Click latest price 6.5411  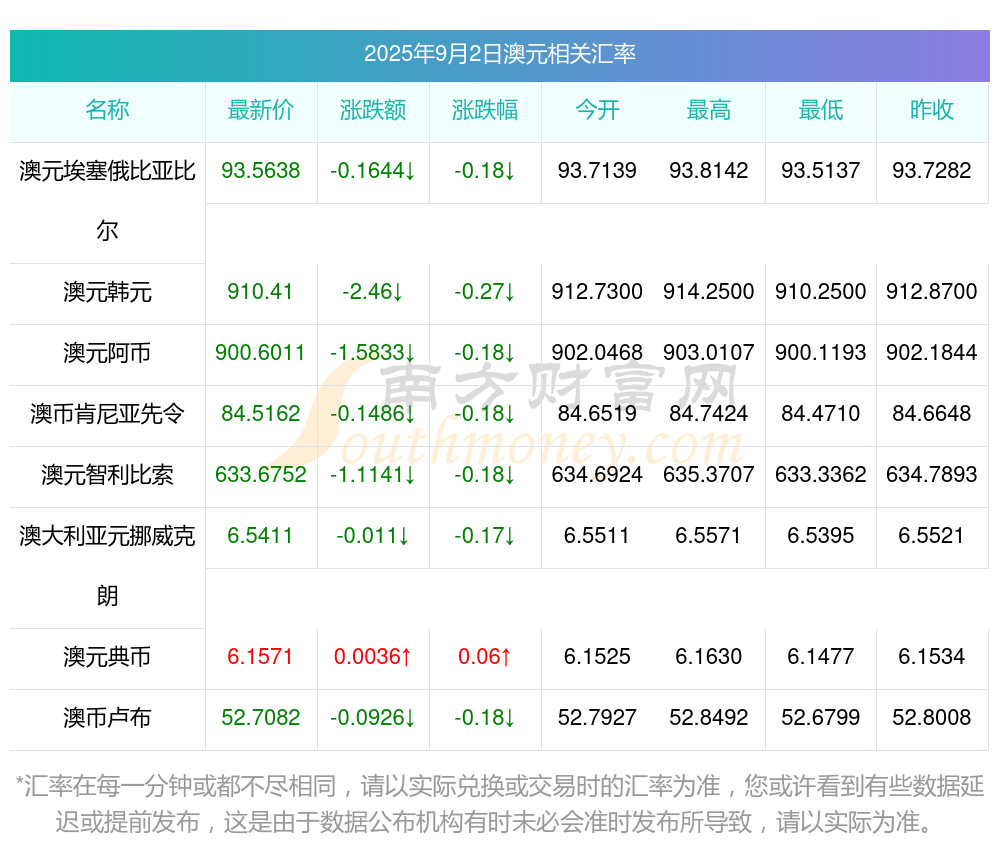(x=260, y=536)
